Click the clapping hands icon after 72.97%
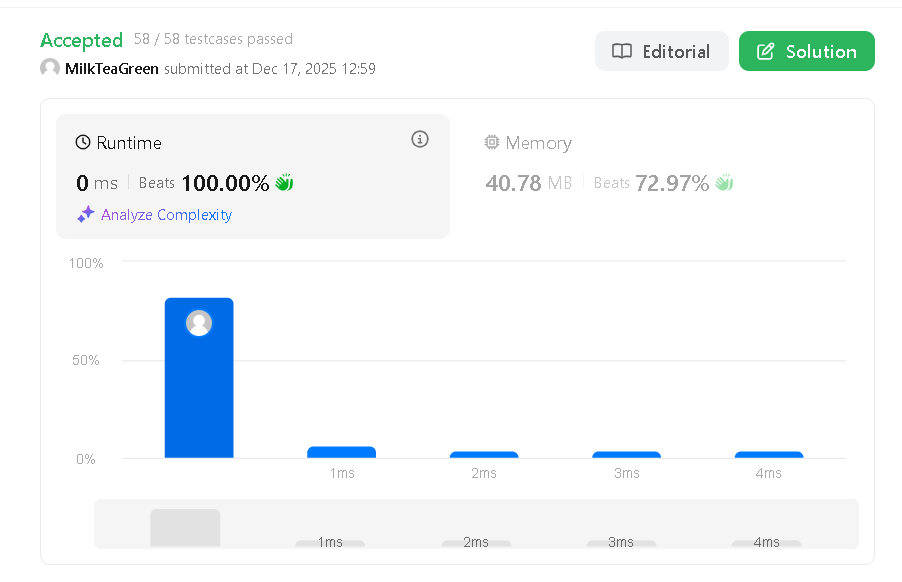The image size is (902, 582). [x=724, y=183]
